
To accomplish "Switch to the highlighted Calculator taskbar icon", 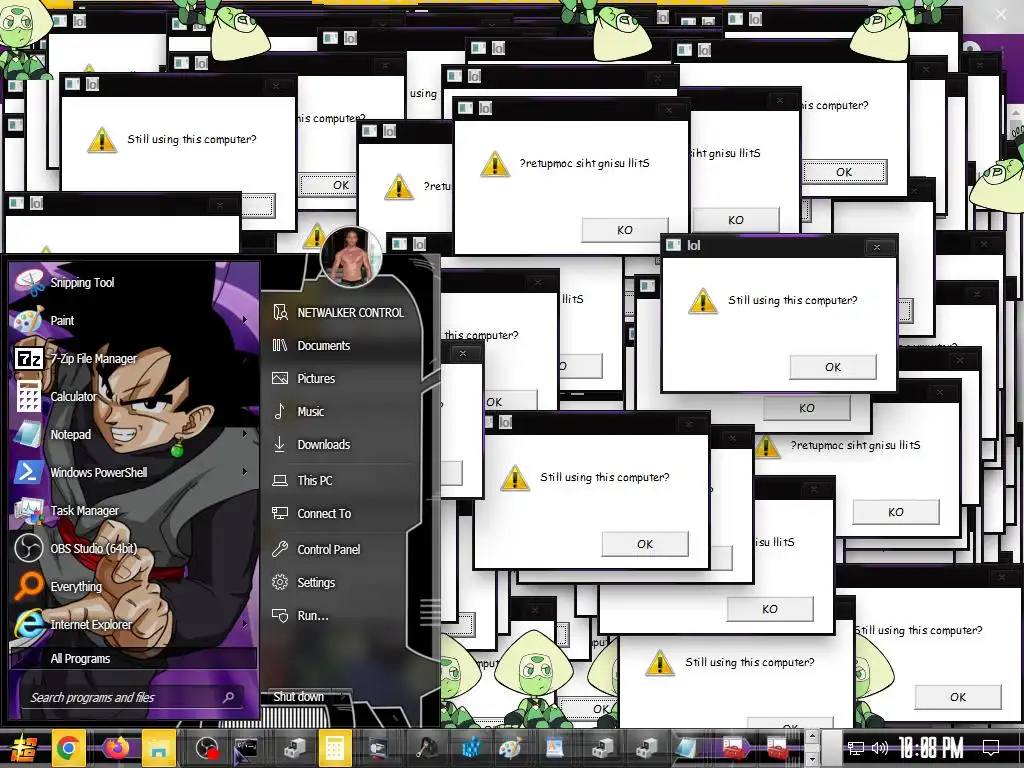I will [x=335, y=748].
